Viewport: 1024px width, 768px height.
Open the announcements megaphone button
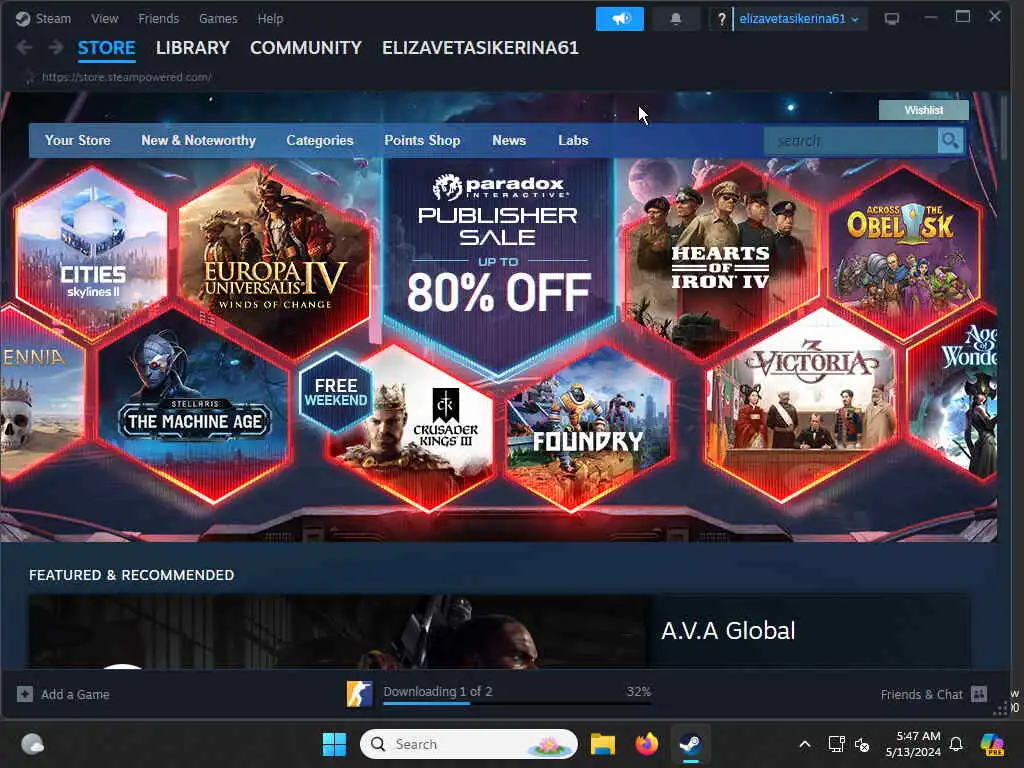point(620,19)
